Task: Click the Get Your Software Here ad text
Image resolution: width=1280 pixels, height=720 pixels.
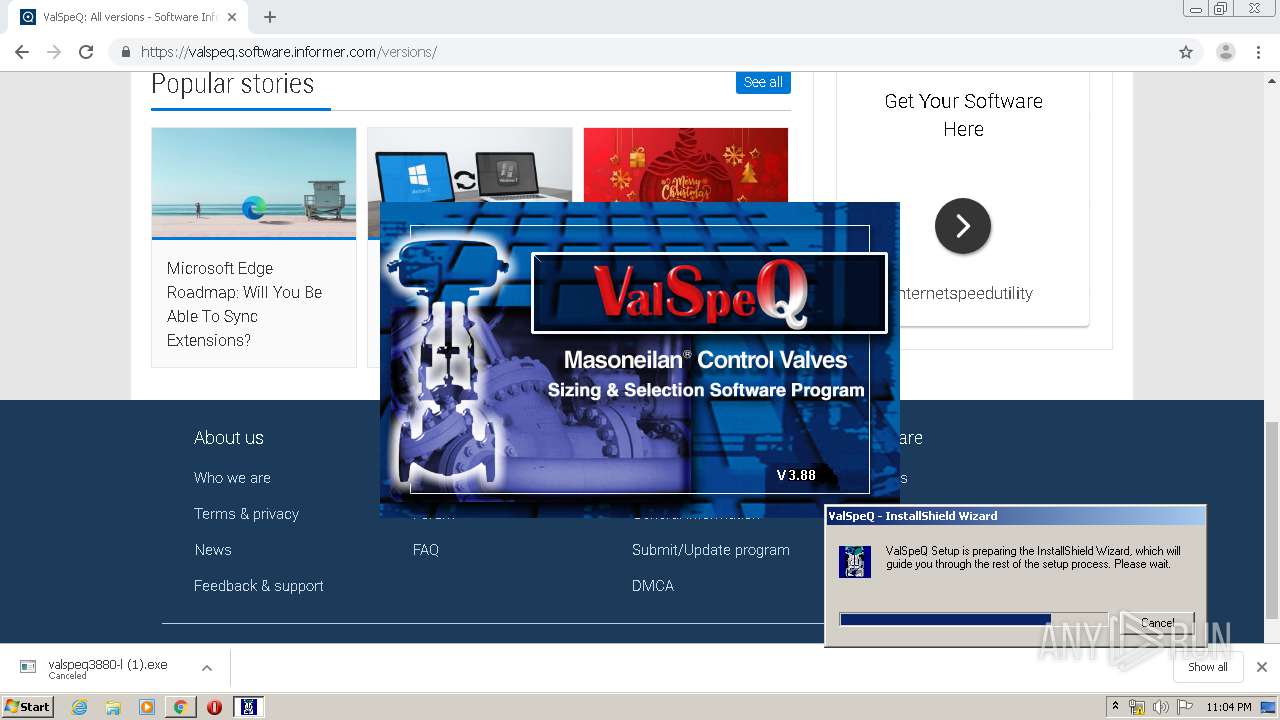Action: 963,115
